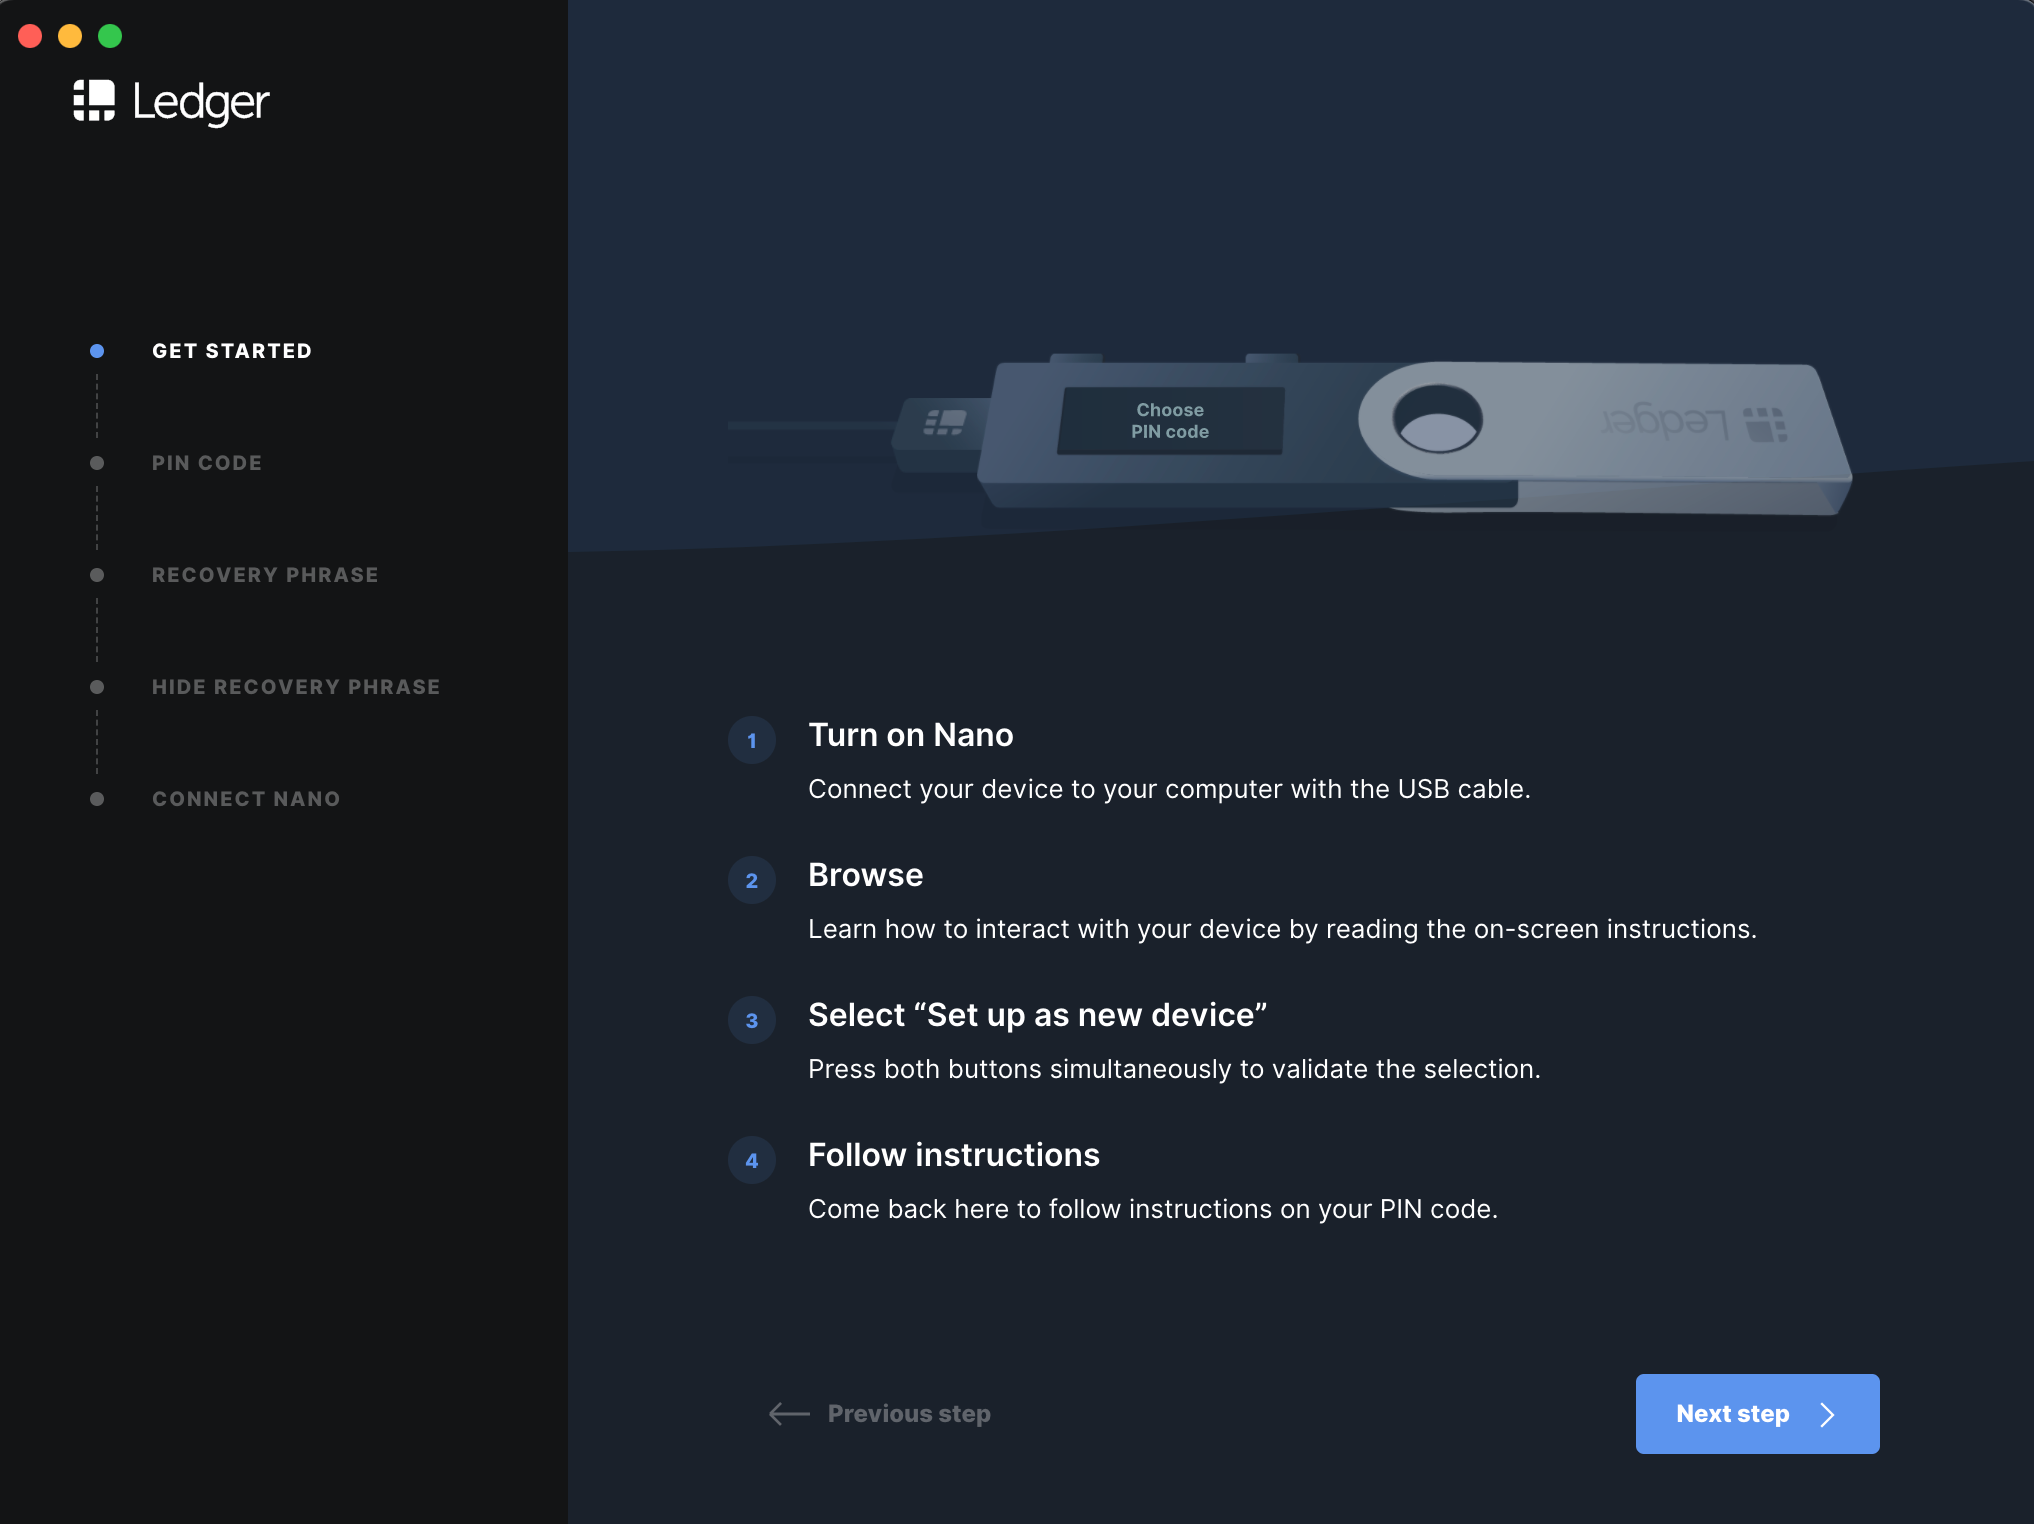Click the Ledger logo icon
Image resolution: width=2034 pixels, height=1524 pixels.
[x=94, y=101]
